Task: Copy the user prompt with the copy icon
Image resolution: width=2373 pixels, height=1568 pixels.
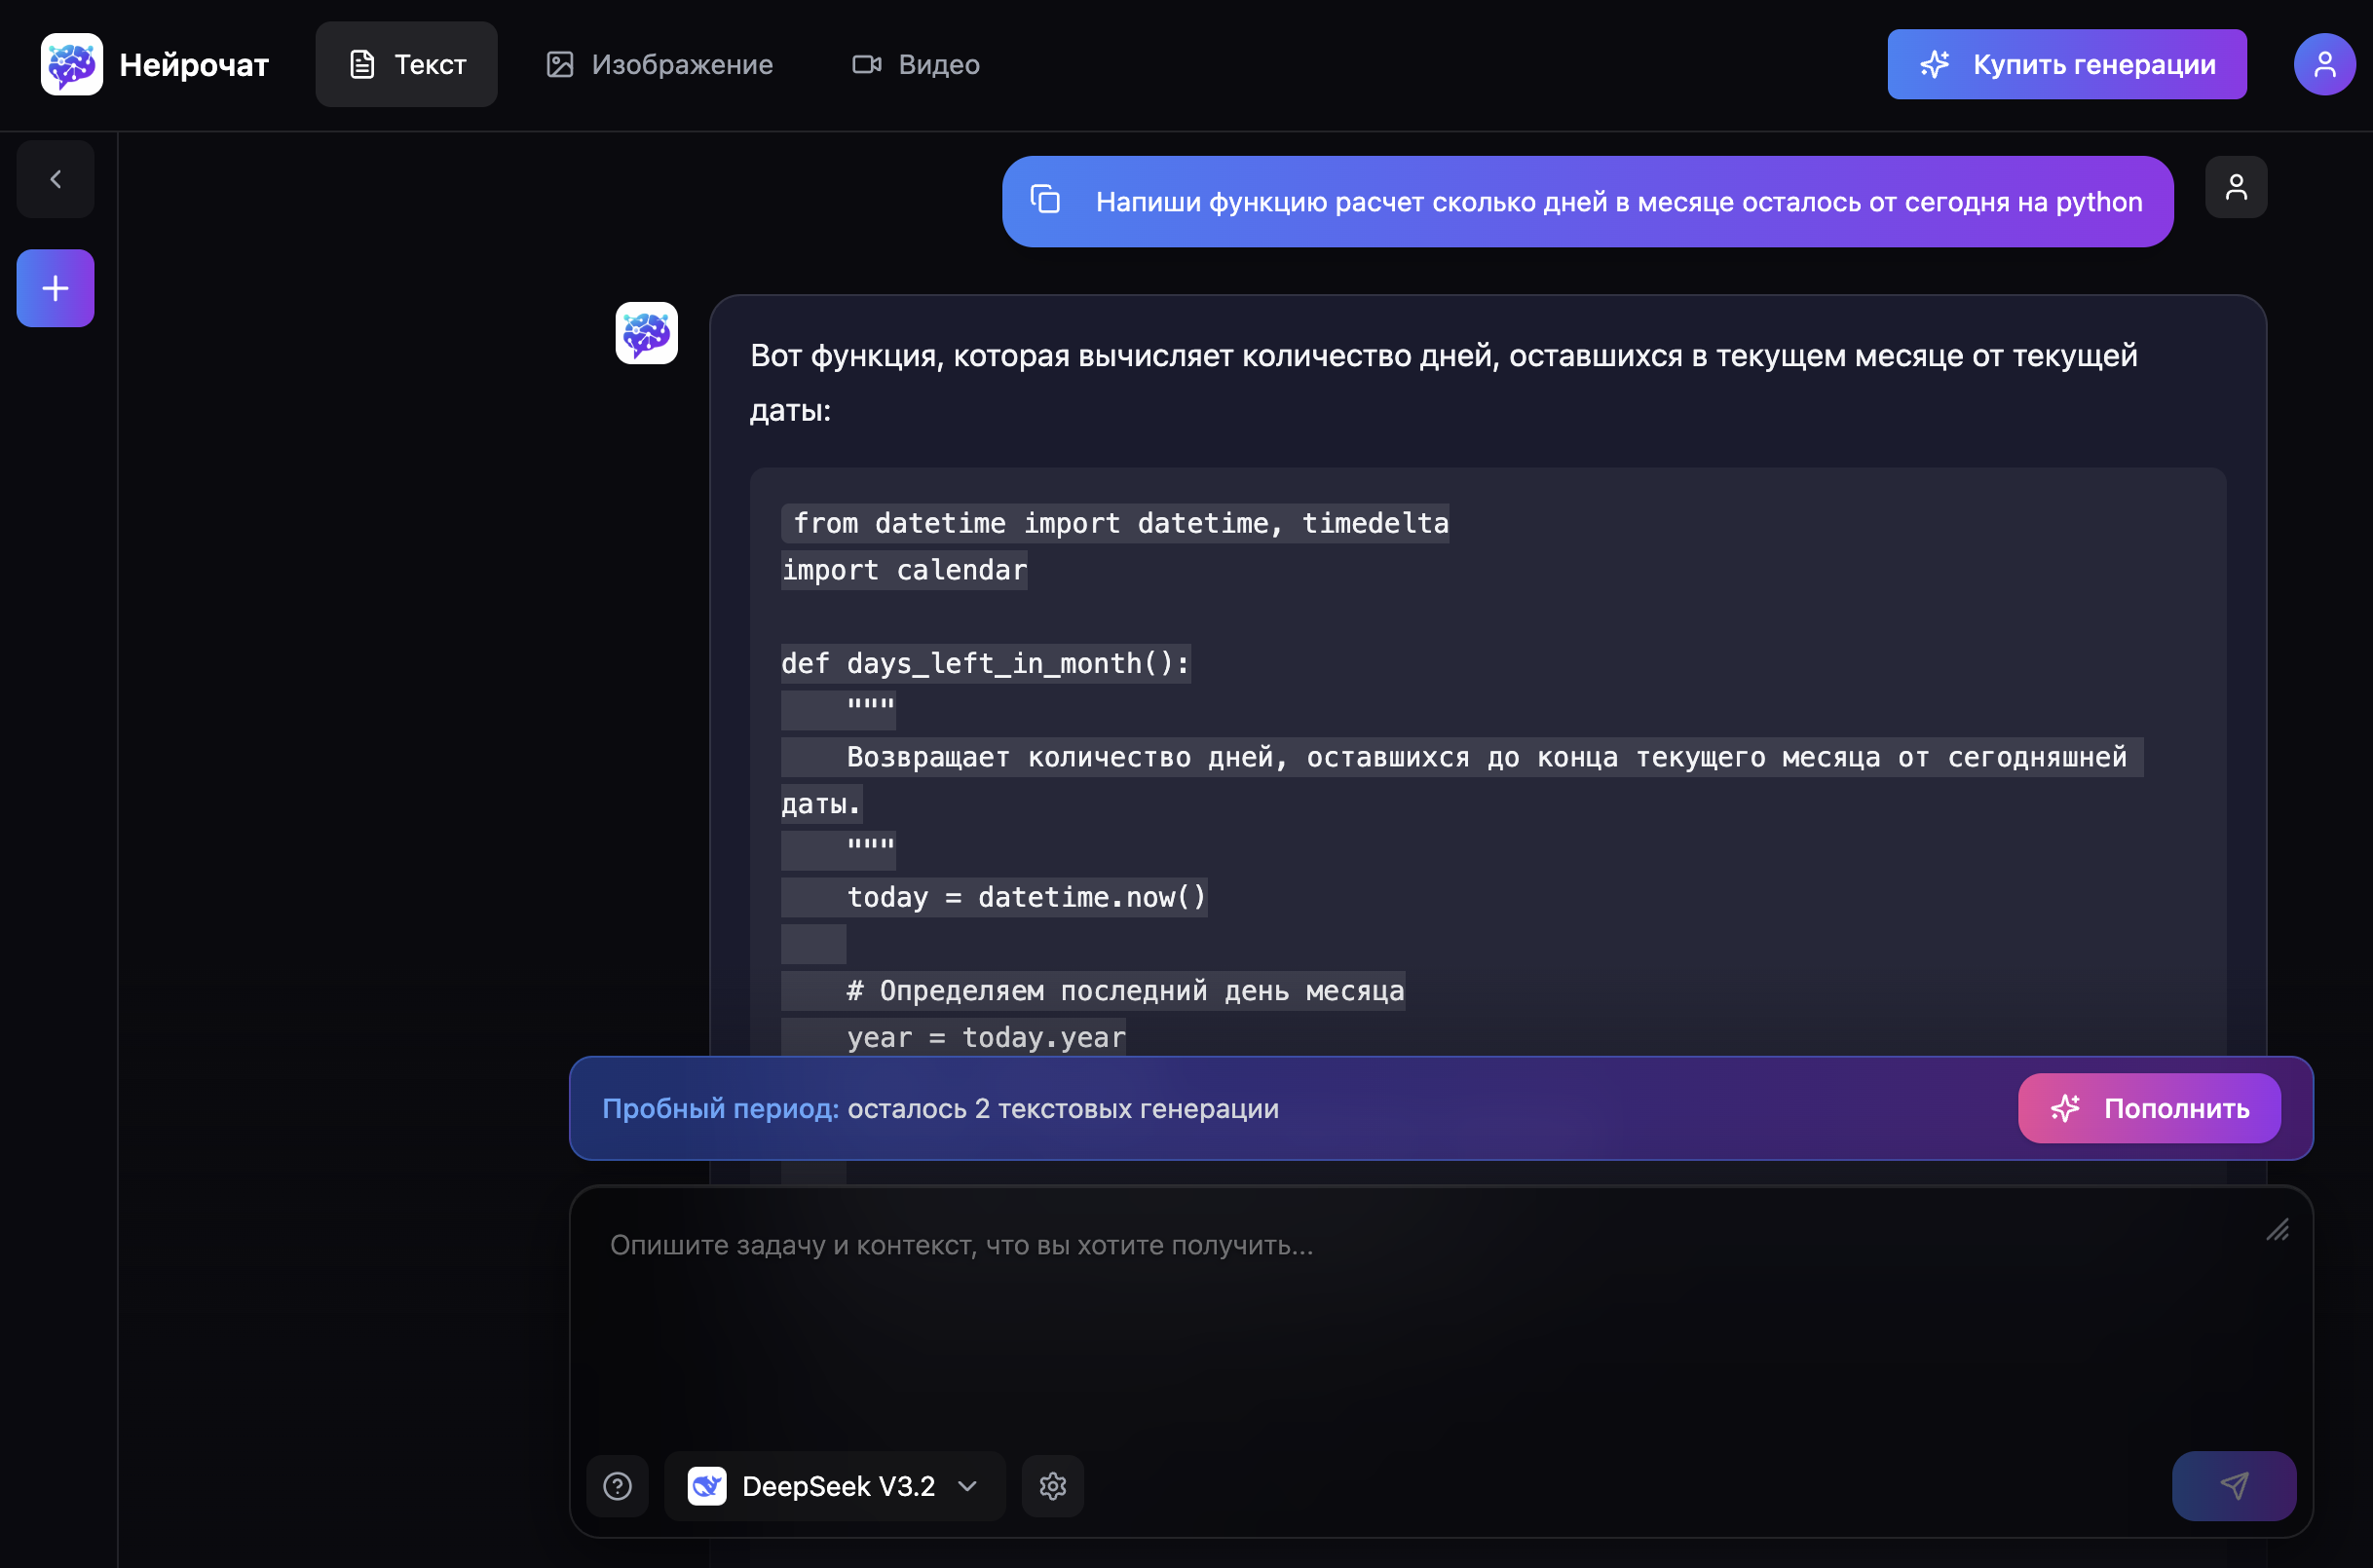Action: 1045,200
